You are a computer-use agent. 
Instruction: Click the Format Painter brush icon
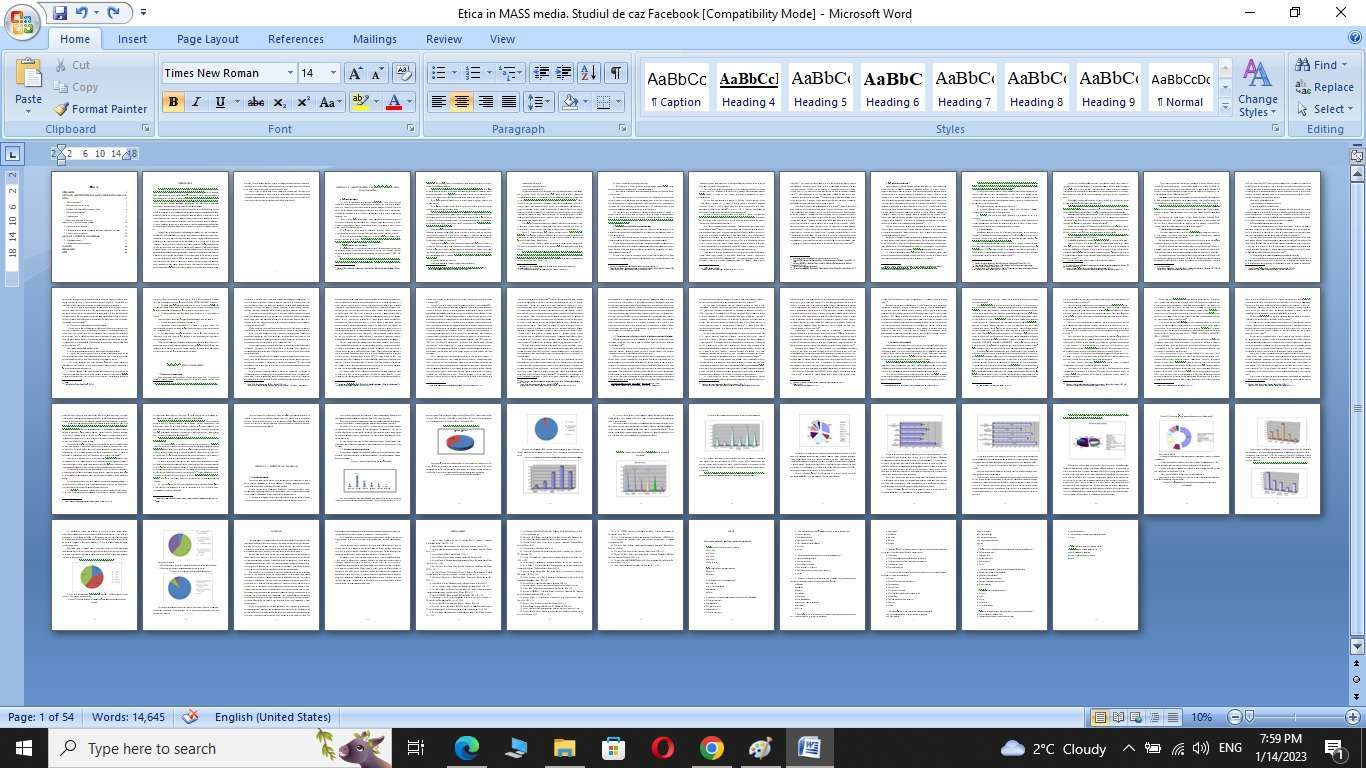pyautogui.click(x=61, y=109)
